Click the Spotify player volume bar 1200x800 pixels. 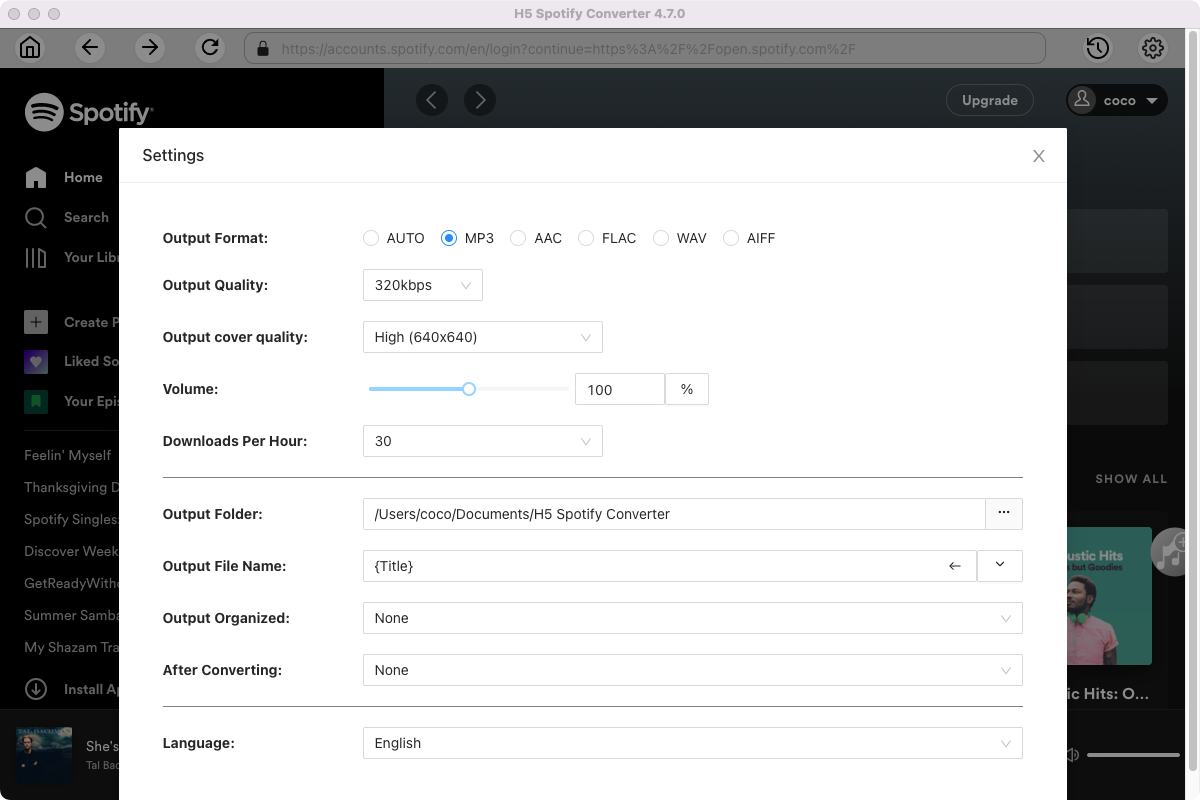1133,755
